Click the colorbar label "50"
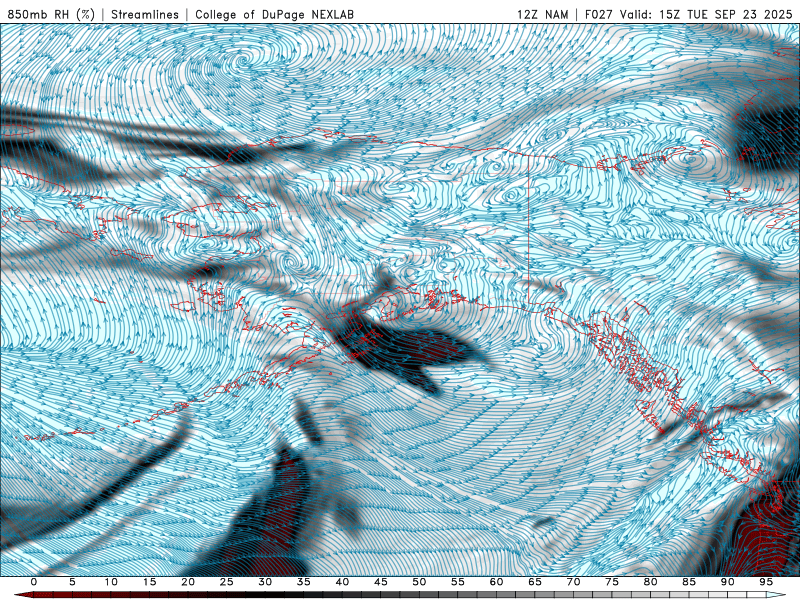The width and height of the screenshot is (800, 600). [419, 582]
